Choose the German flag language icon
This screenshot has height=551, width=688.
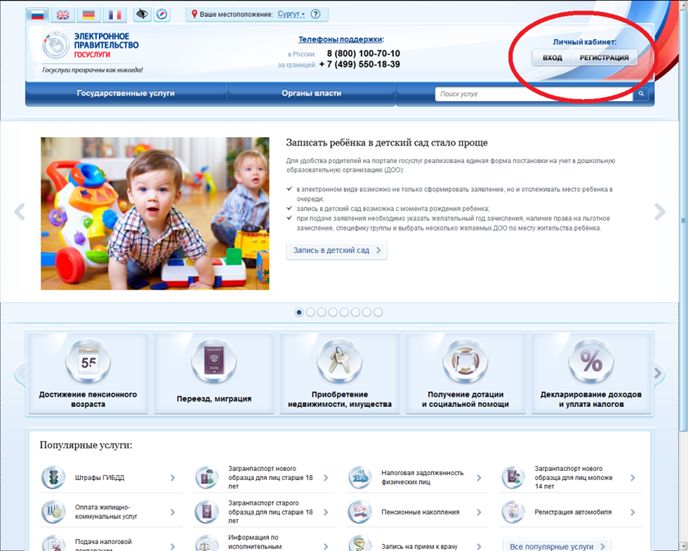[89, 15]
